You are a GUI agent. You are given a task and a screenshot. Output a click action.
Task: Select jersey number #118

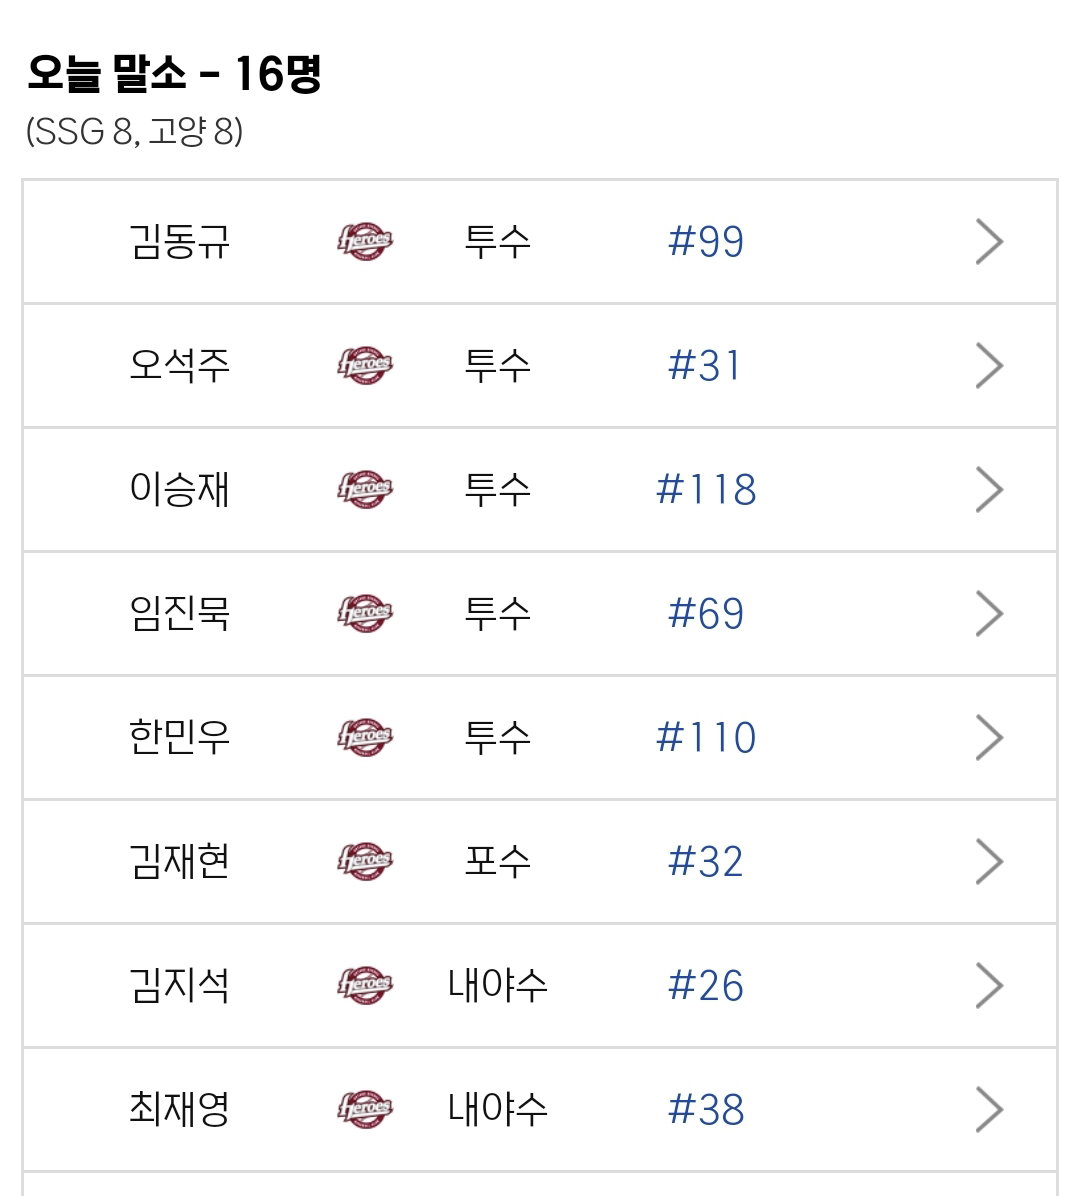coord(706,490)
